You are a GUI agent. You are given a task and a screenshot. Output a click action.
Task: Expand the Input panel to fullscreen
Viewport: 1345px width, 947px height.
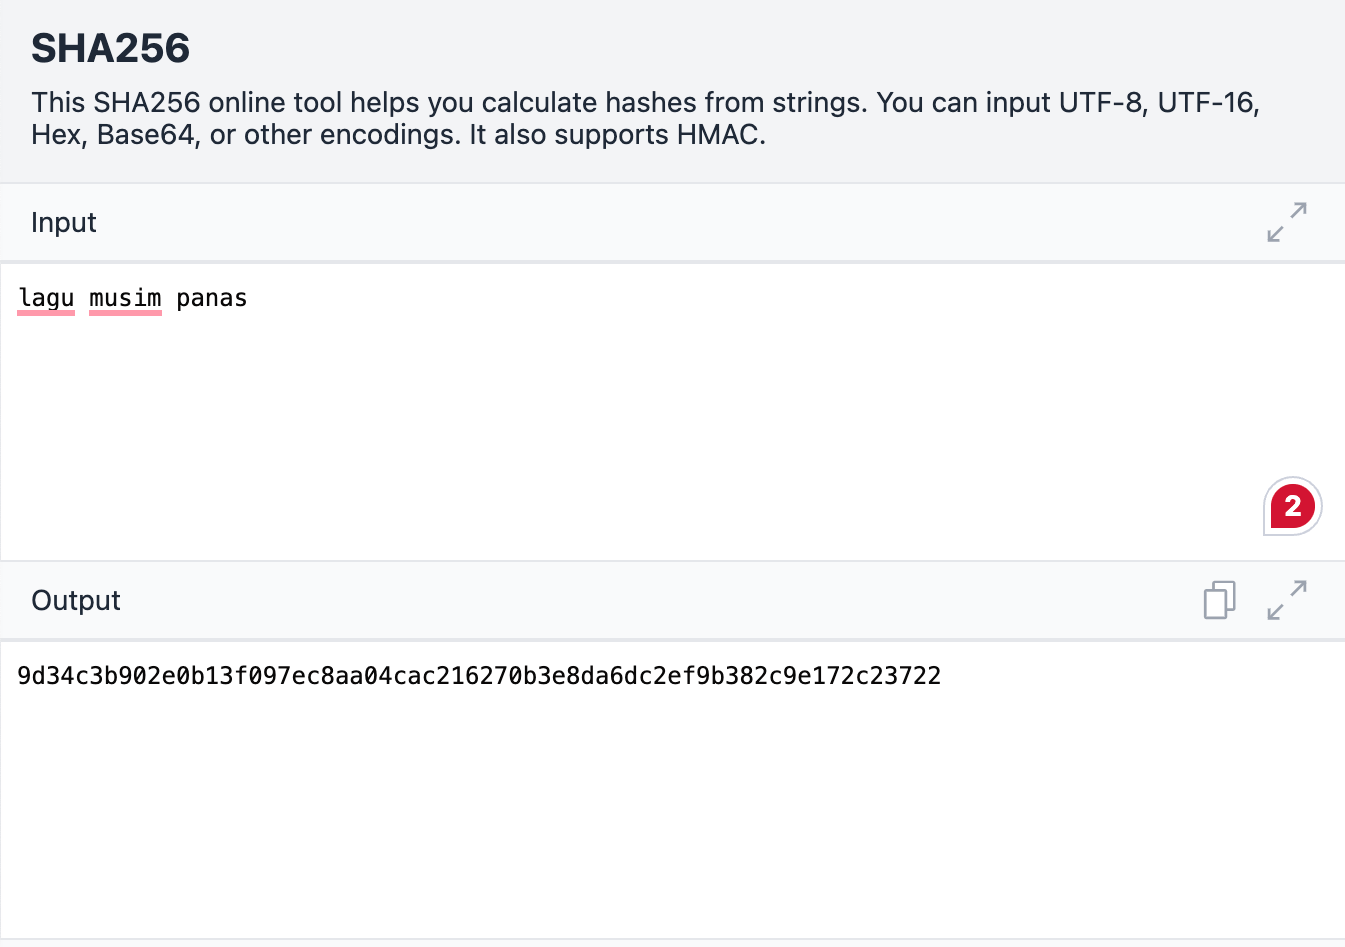[1286, 222]
